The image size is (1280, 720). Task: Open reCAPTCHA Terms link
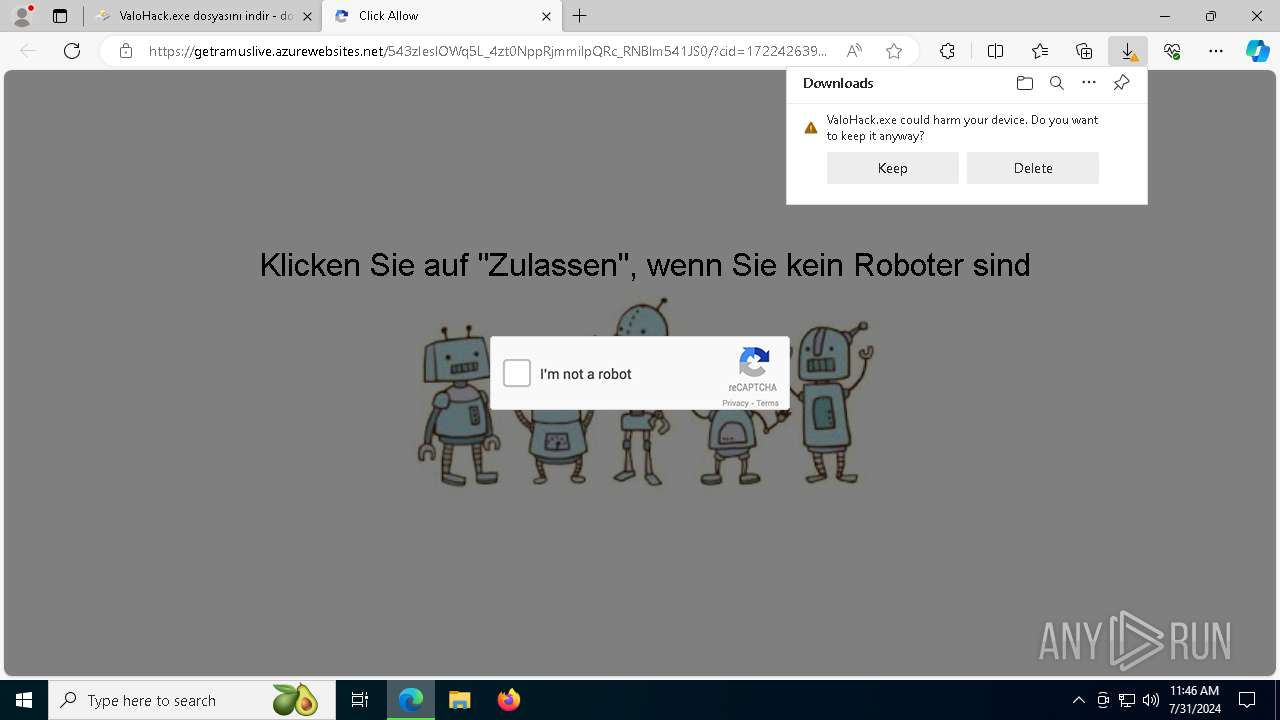click(x=767, y=403)
